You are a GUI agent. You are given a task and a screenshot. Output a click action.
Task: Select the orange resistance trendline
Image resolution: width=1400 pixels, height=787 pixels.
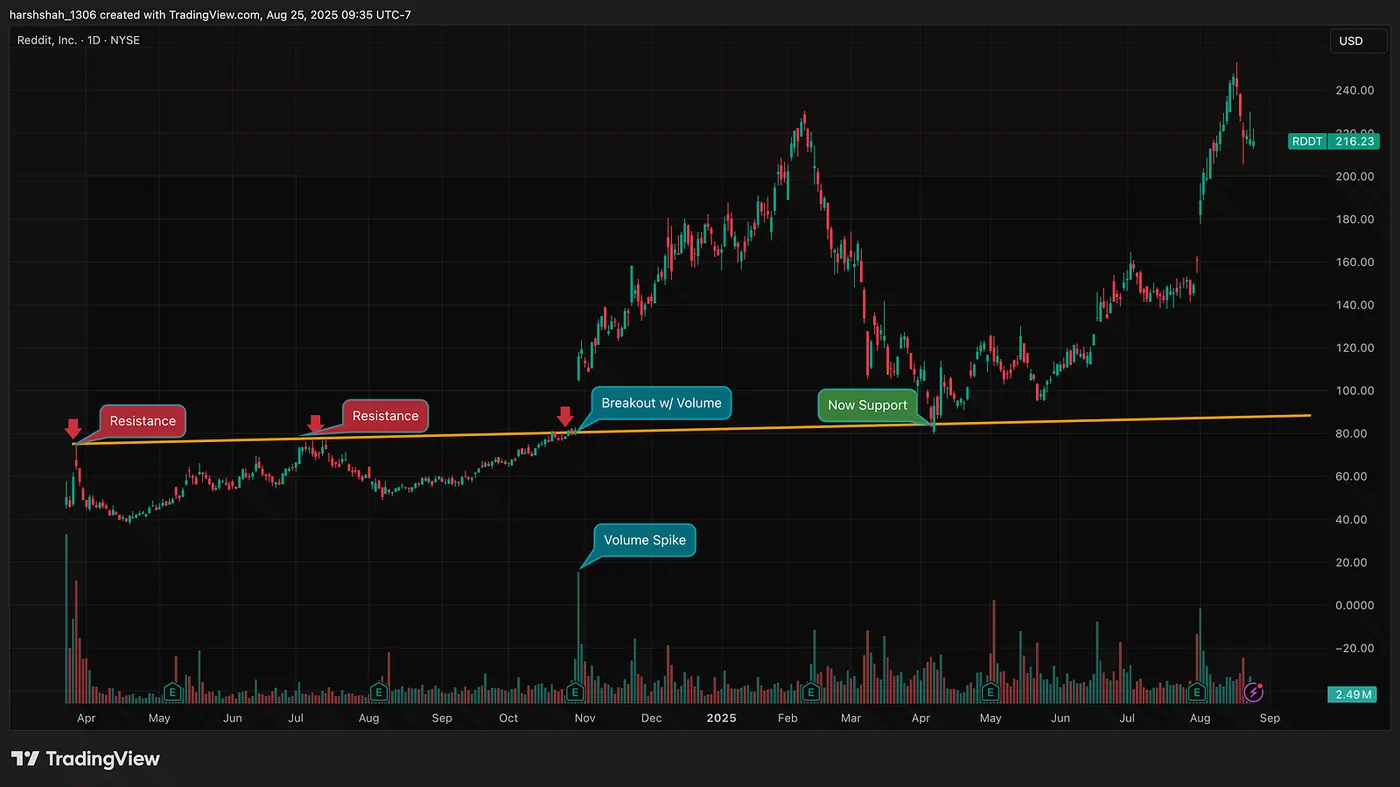click(690, 429)
